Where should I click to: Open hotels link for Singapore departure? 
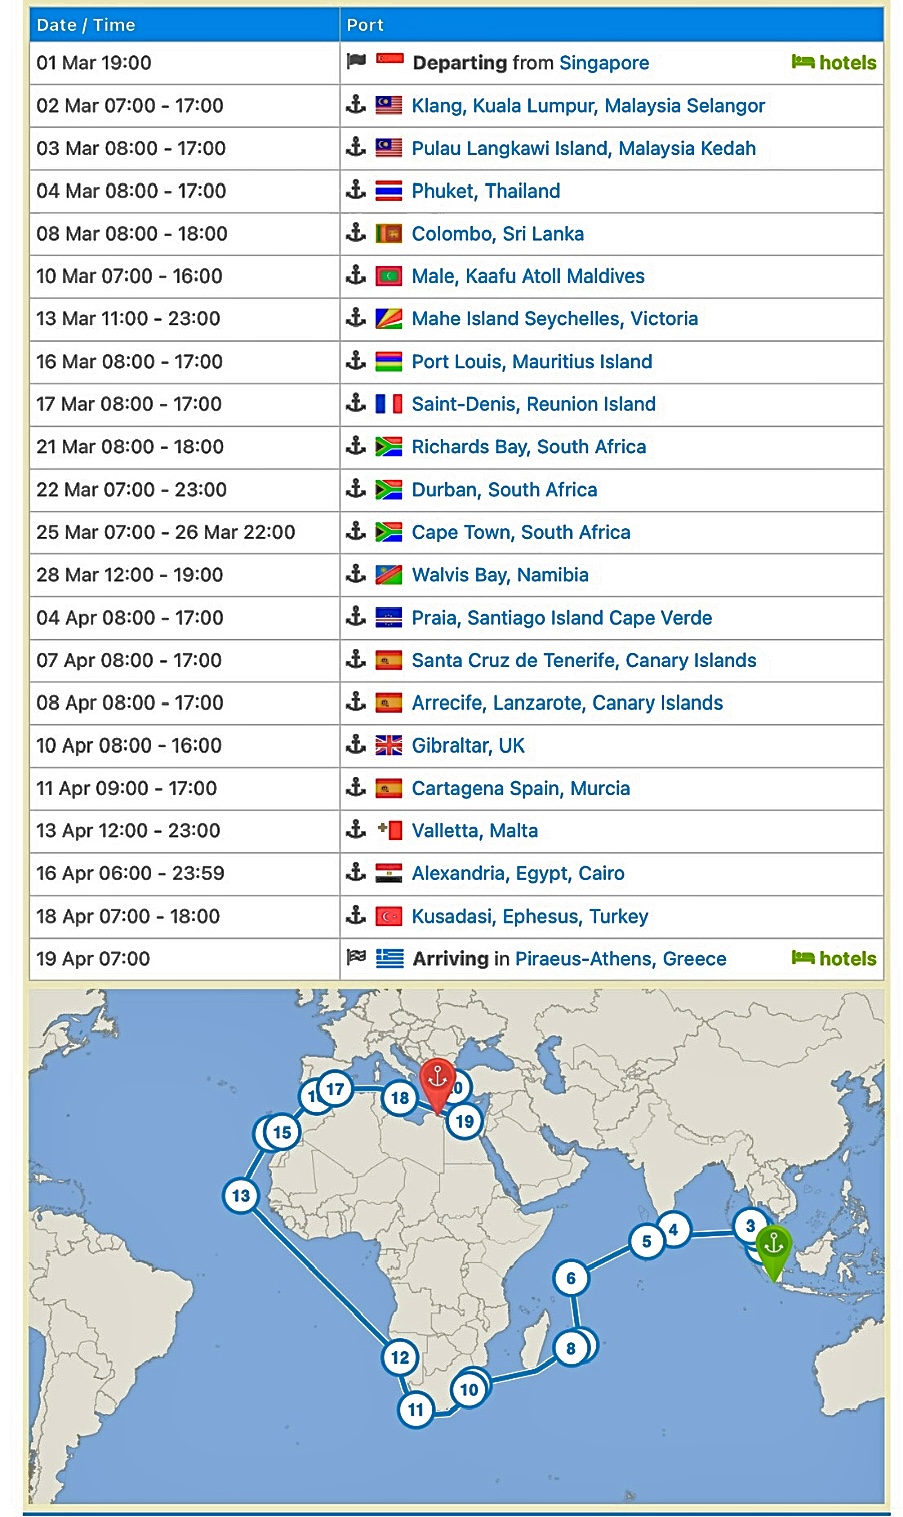click(834, 62)
